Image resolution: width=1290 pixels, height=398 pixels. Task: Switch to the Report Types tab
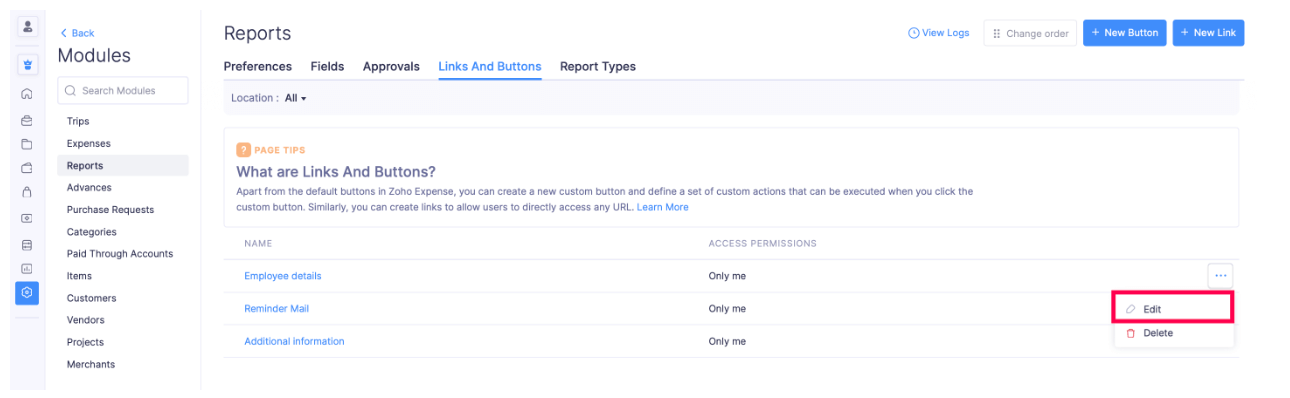click(x=598, y=66)
